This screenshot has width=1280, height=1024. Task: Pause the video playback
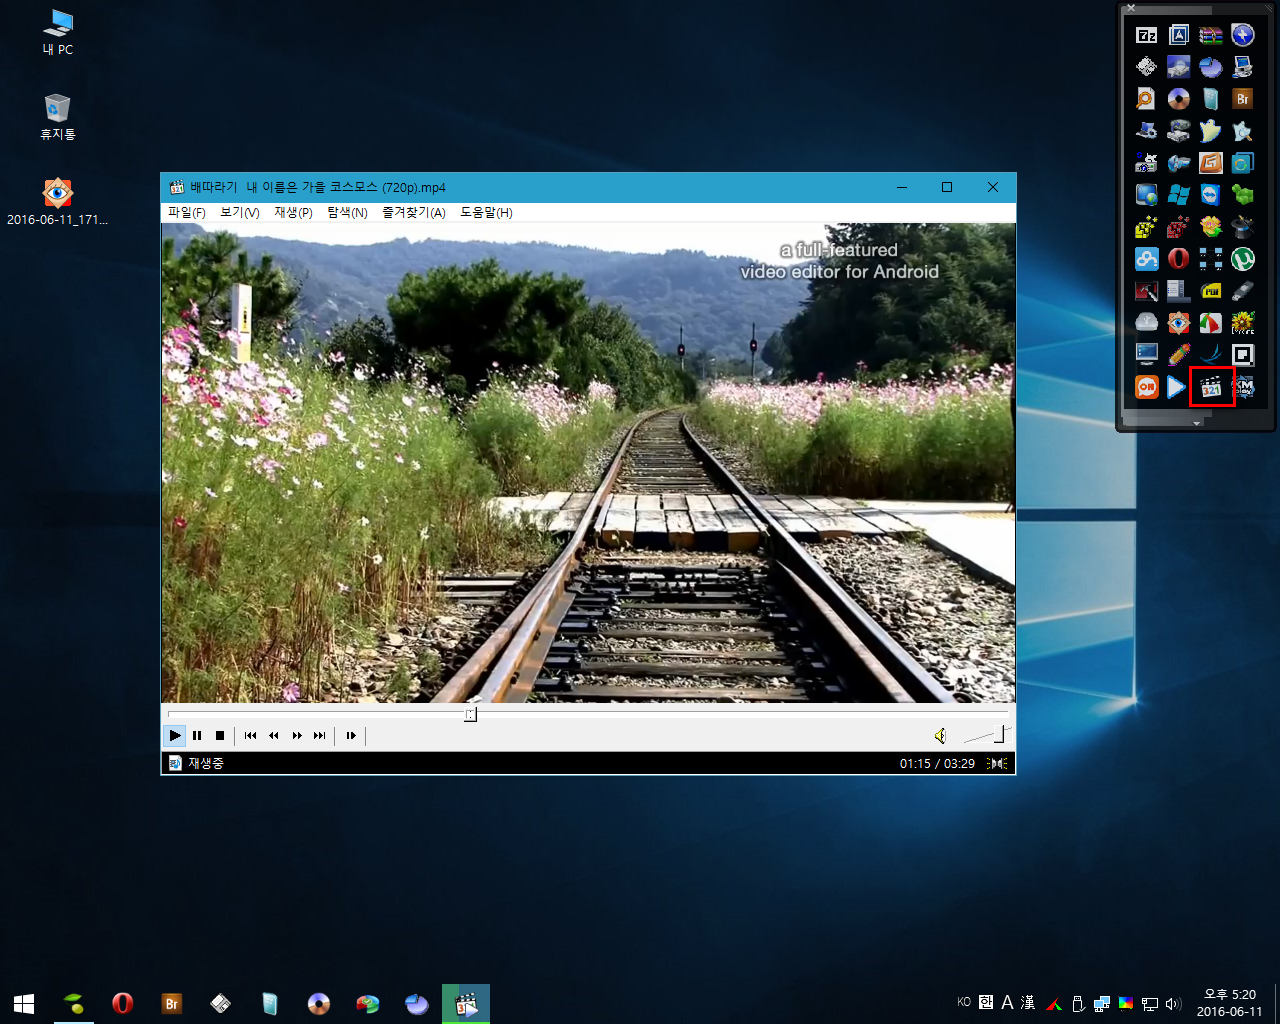[x=197, y=736]
